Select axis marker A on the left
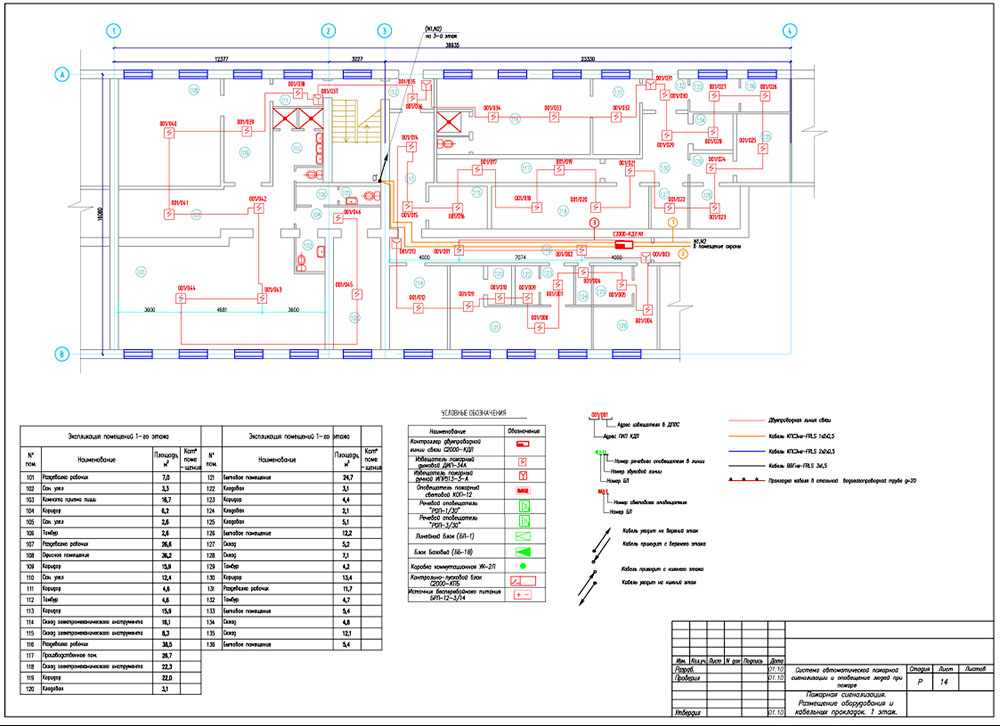Screen dimensions: 1000x726 tap(62, 75)
